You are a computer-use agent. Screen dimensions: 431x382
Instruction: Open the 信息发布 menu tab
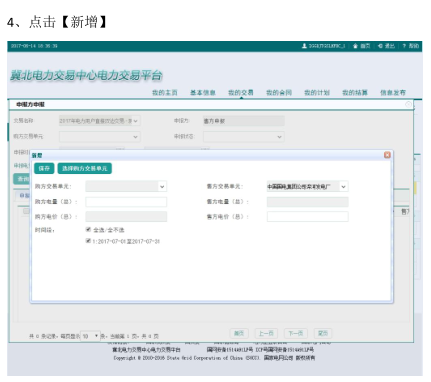click(393, 93)
